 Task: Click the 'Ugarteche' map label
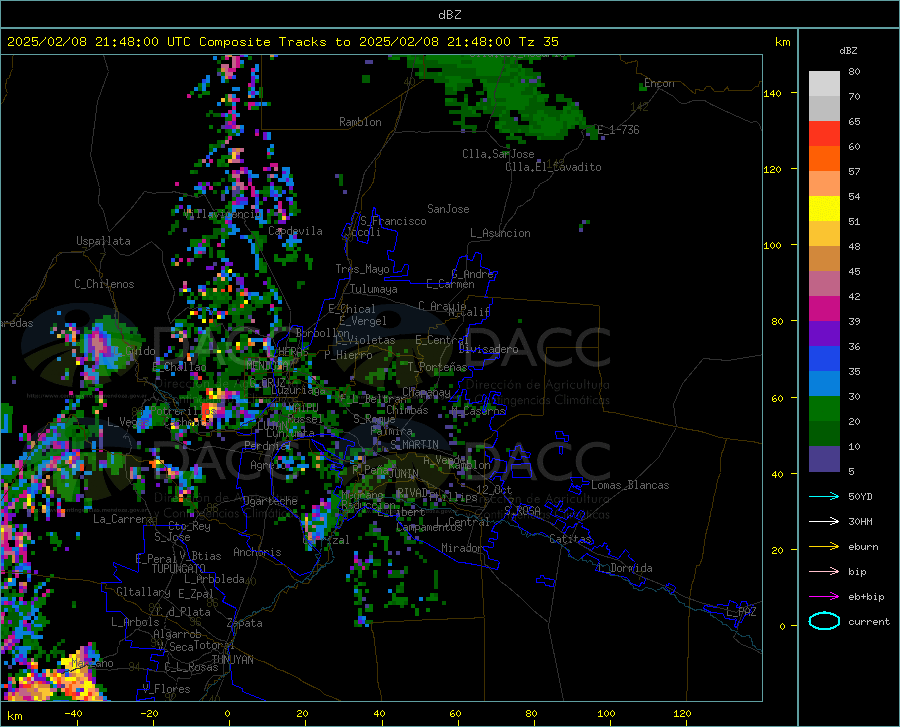click(270, 501)
